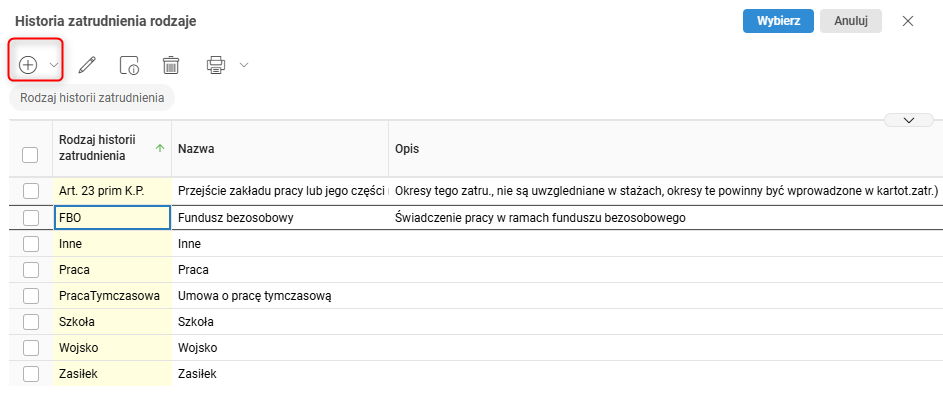
Task: Expand the filter panel chevron above table
Action: click(909, 120)
